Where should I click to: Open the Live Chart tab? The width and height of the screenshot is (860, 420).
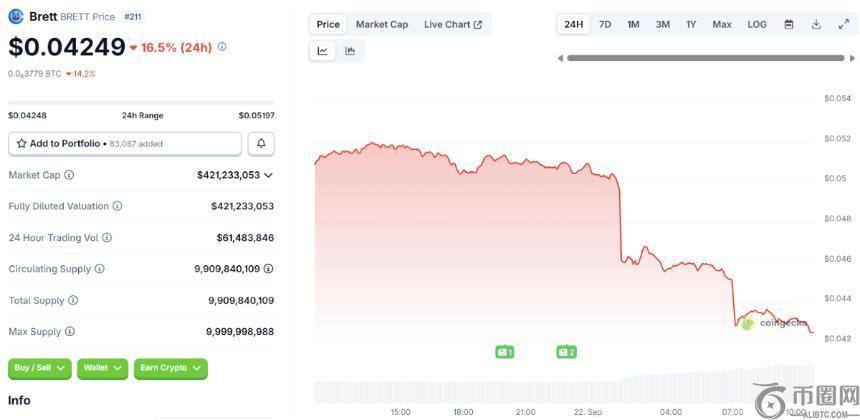coord(452,24)
